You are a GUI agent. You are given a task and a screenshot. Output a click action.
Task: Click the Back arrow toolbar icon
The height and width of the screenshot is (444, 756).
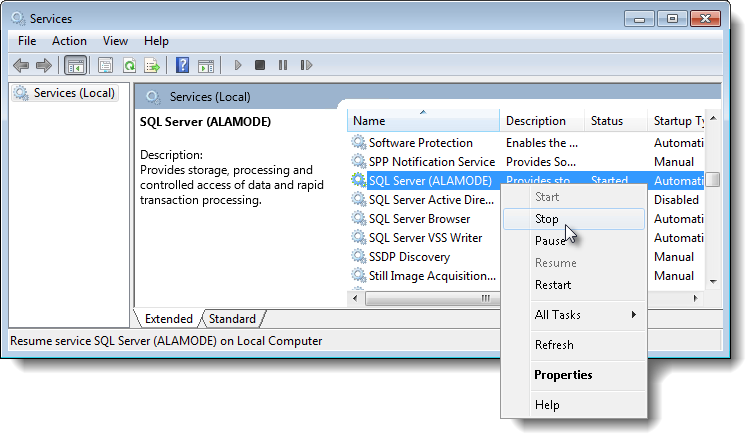(x=21, y=65)
